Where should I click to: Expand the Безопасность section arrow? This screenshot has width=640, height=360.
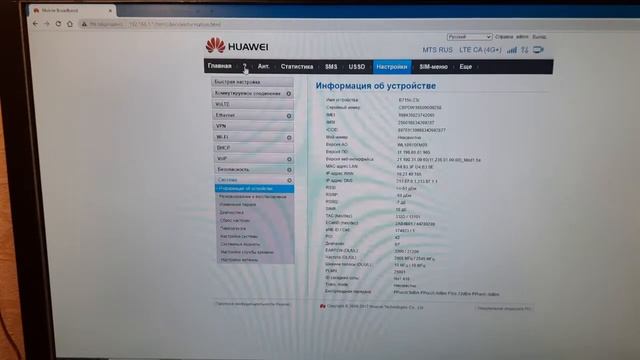coord(289,169)
